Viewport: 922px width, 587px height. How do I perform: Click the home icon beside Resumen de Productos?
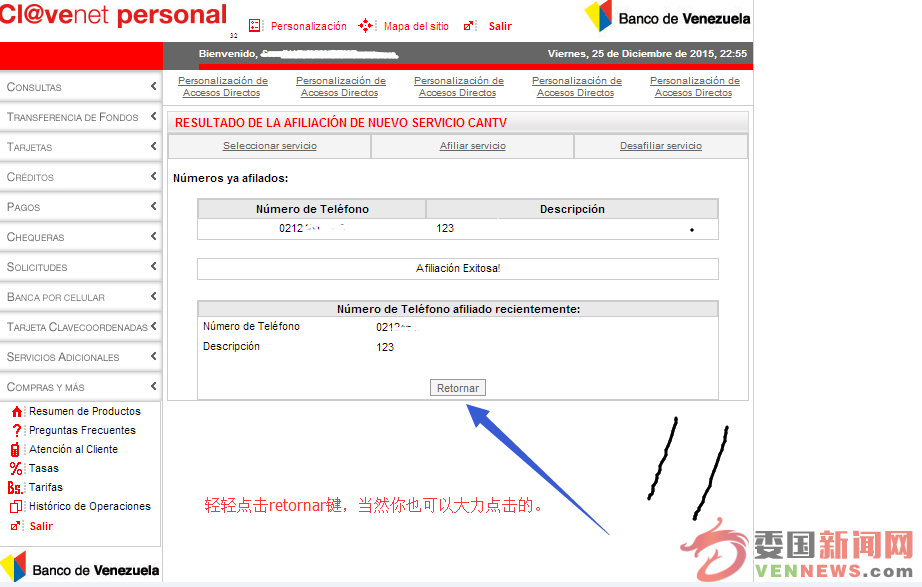click(17, 412)
